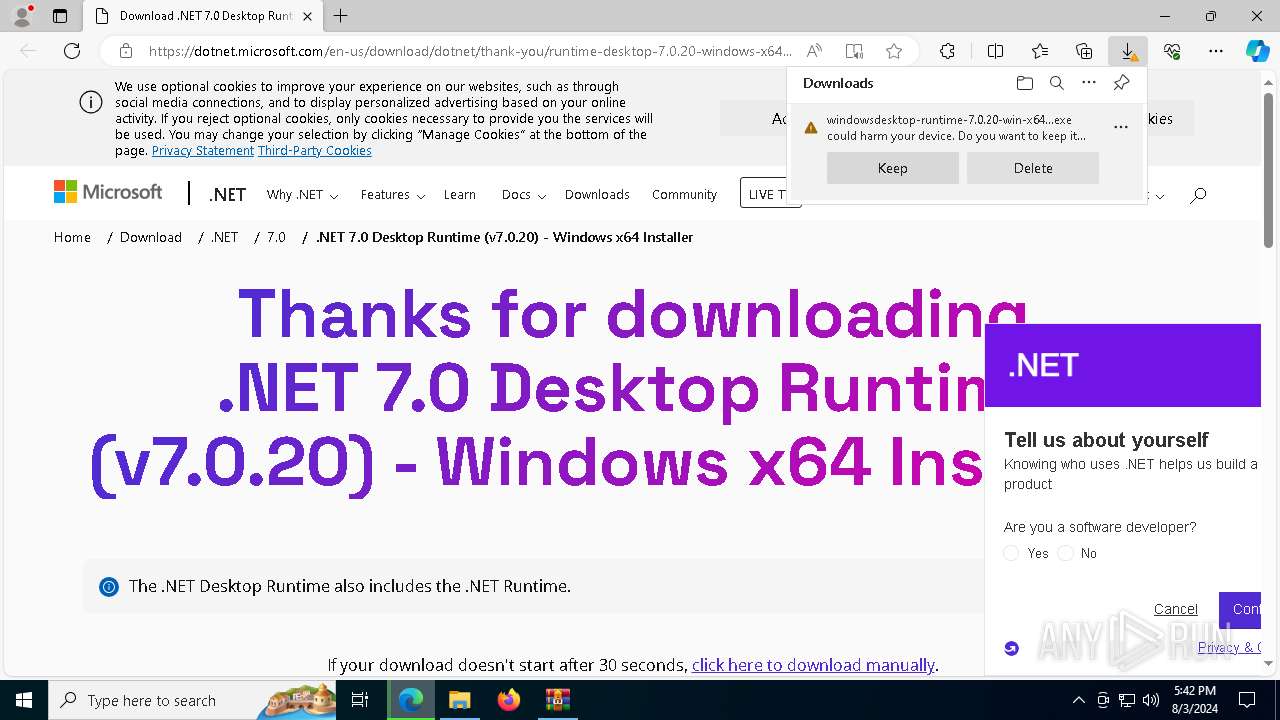
Task: Click the Read aloud icon
Action: click(815, 51)
